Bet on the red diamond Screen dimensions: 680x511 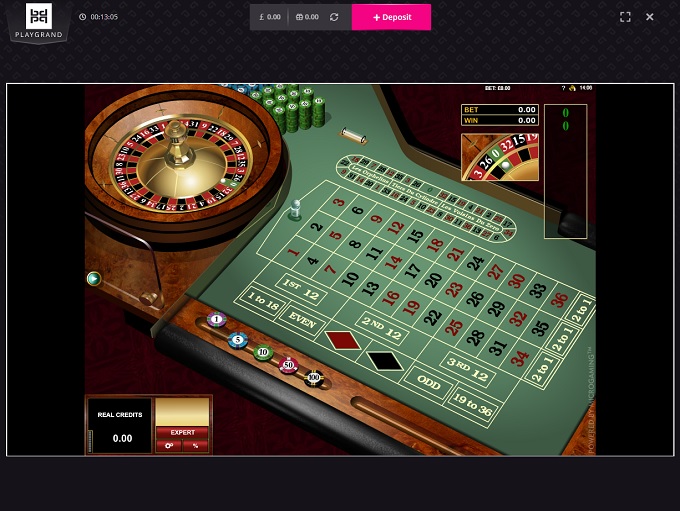343,340
